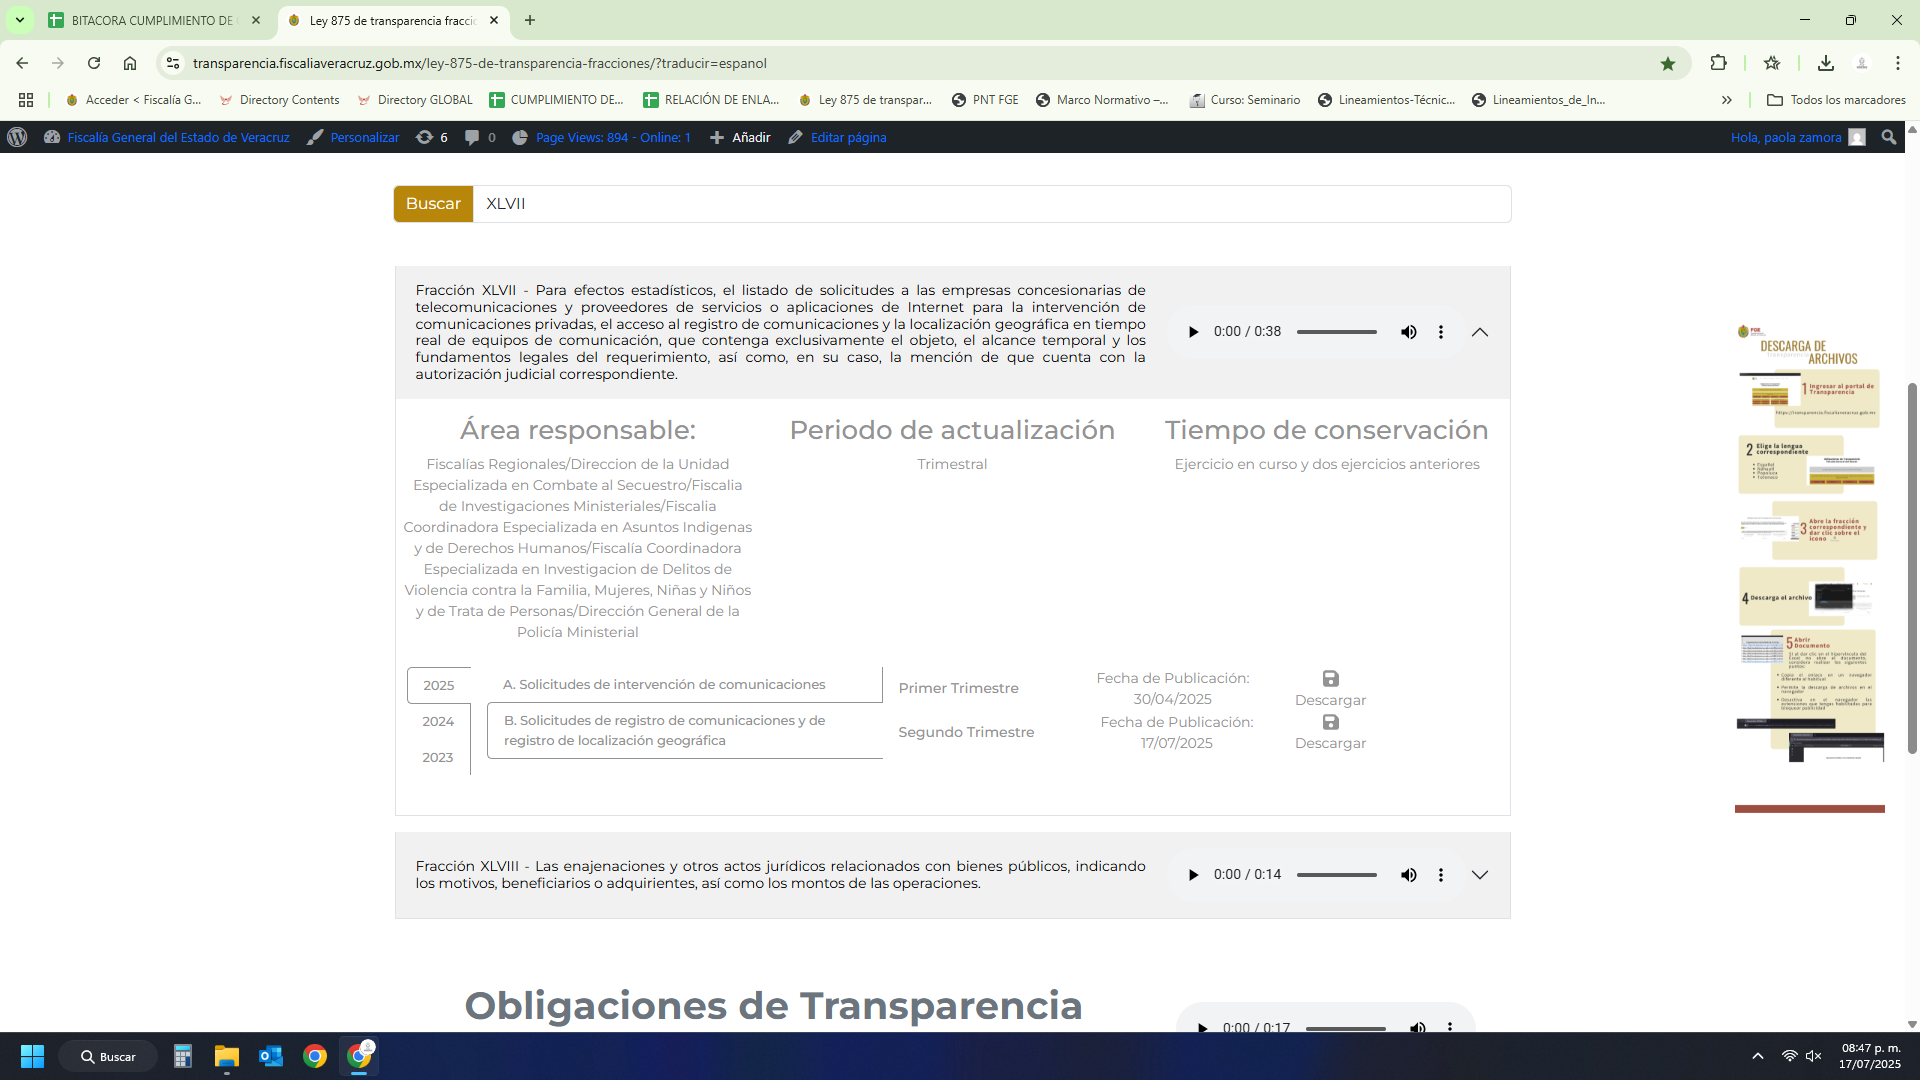Bookmark star icon in address bar

point(1668,63)
